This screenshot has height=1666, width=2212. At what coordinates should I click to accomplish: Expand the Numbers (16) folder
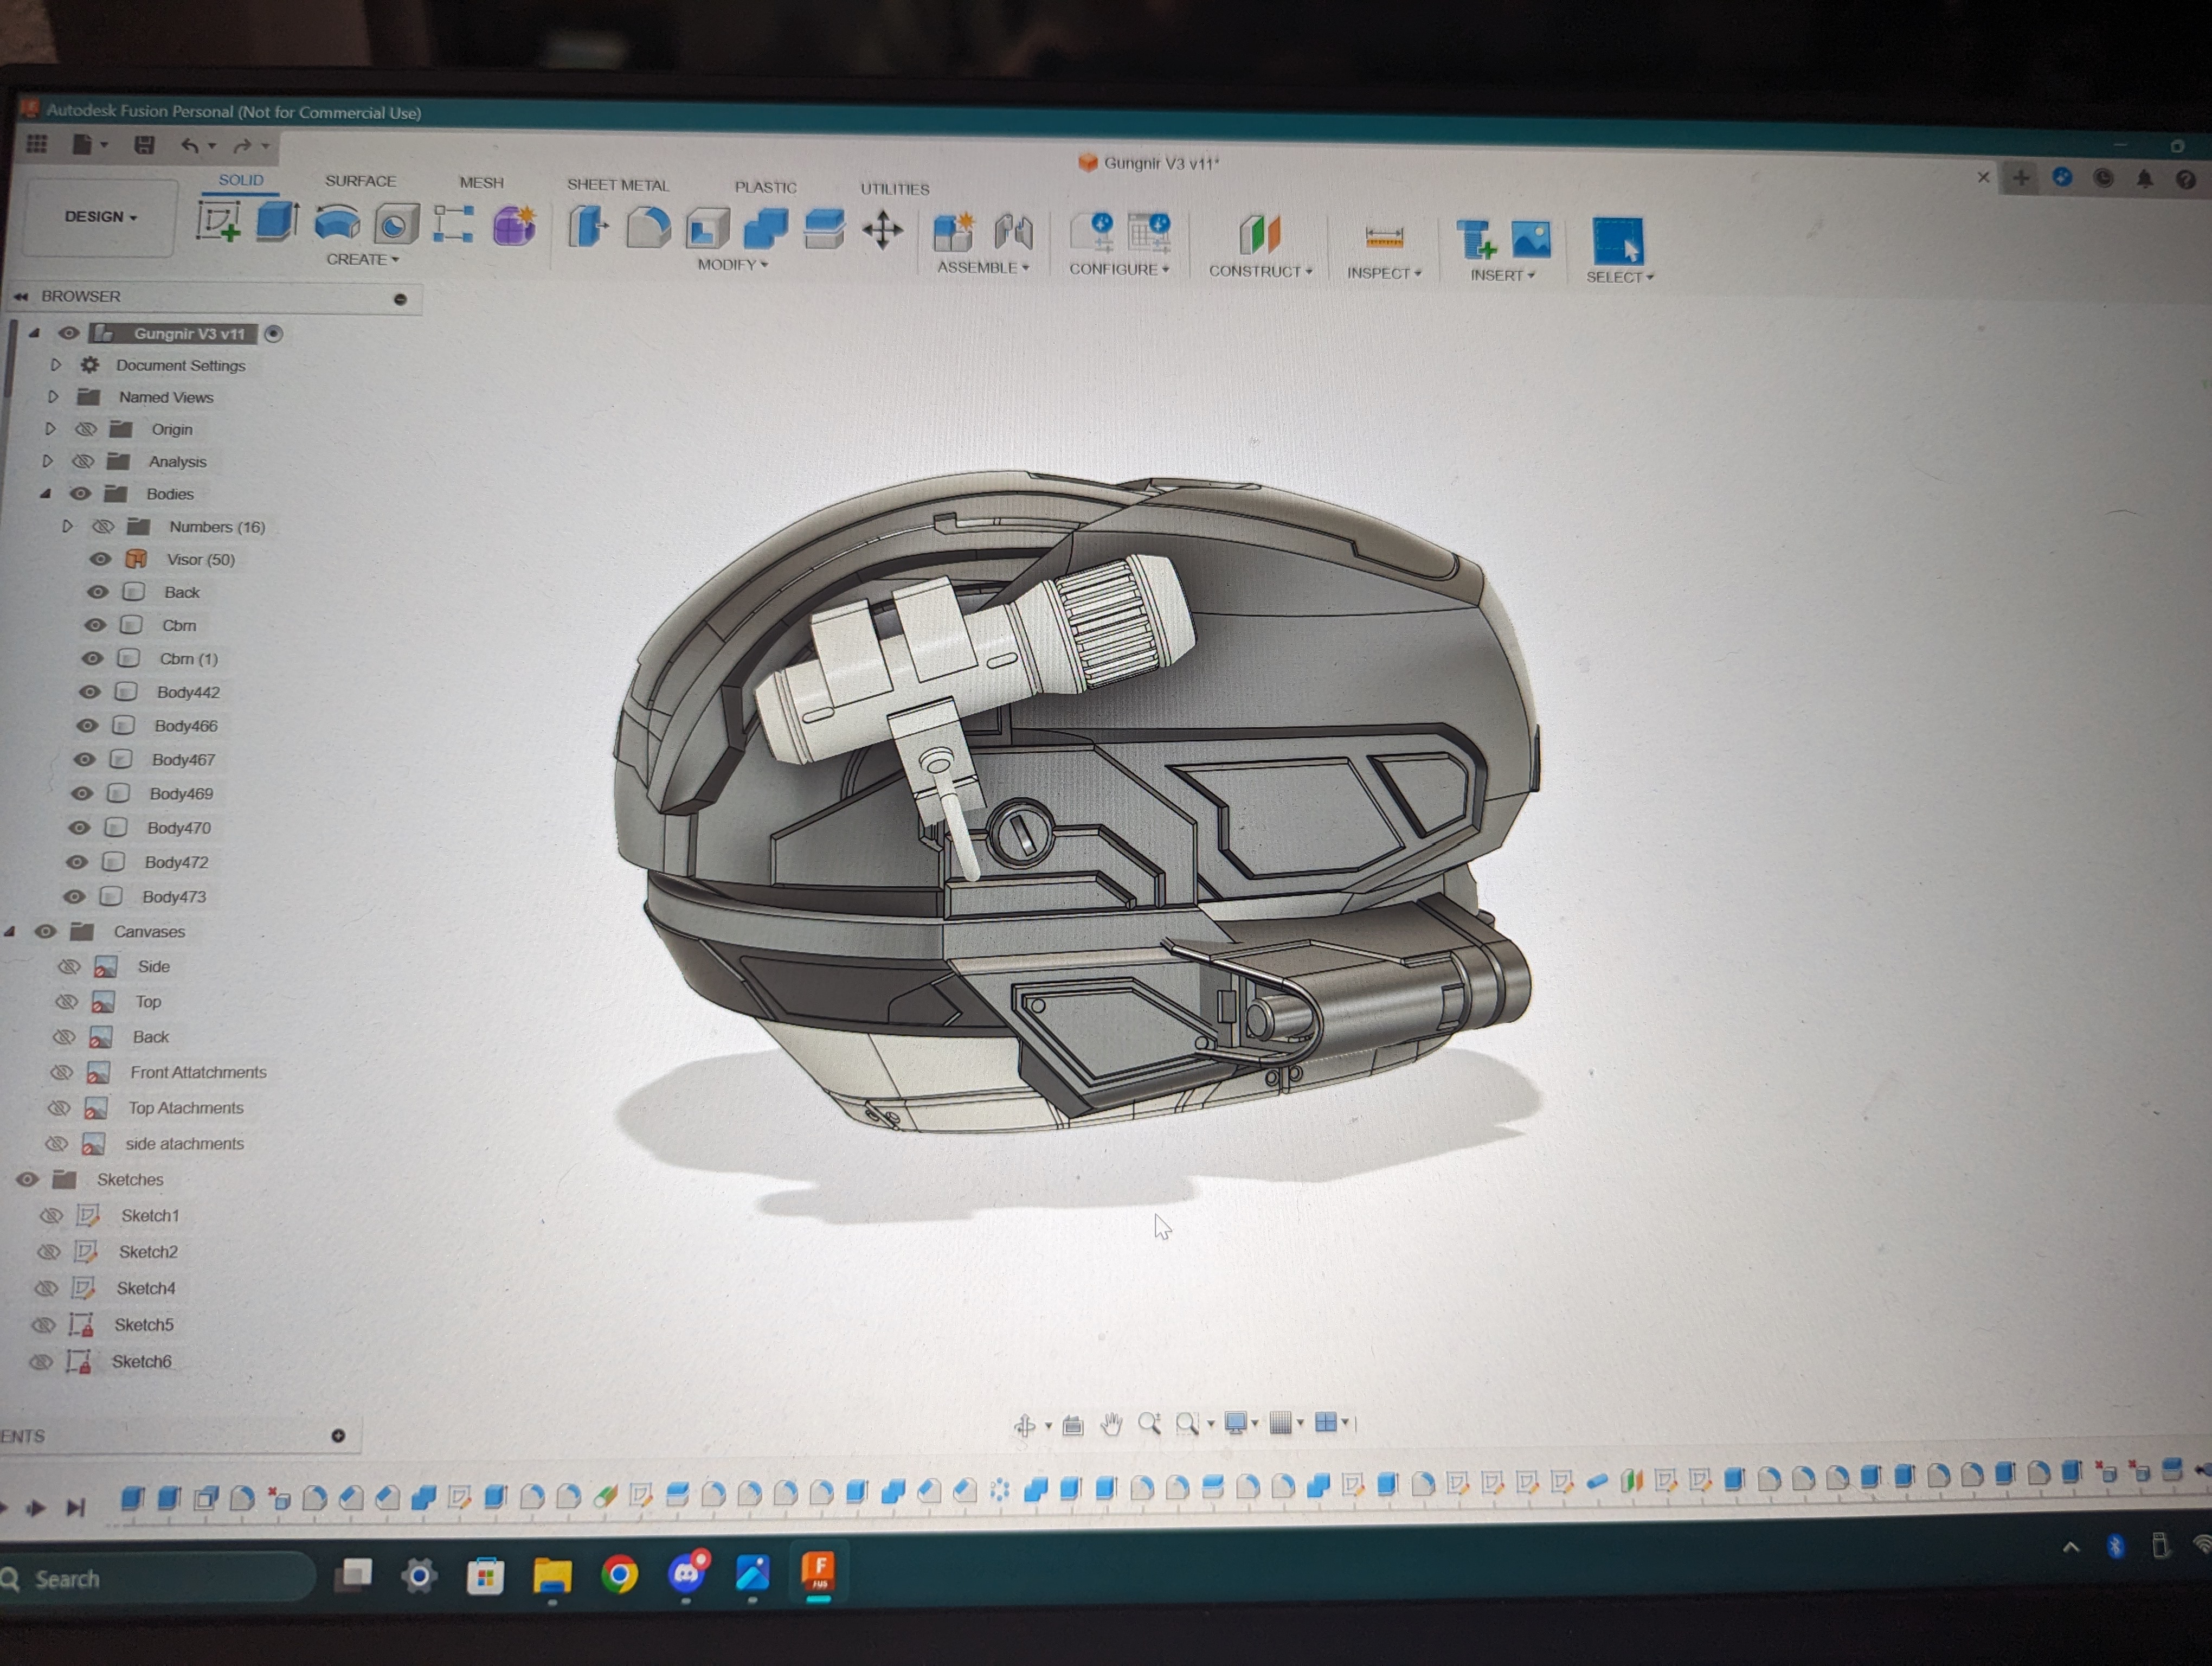[x=67, y=526]
